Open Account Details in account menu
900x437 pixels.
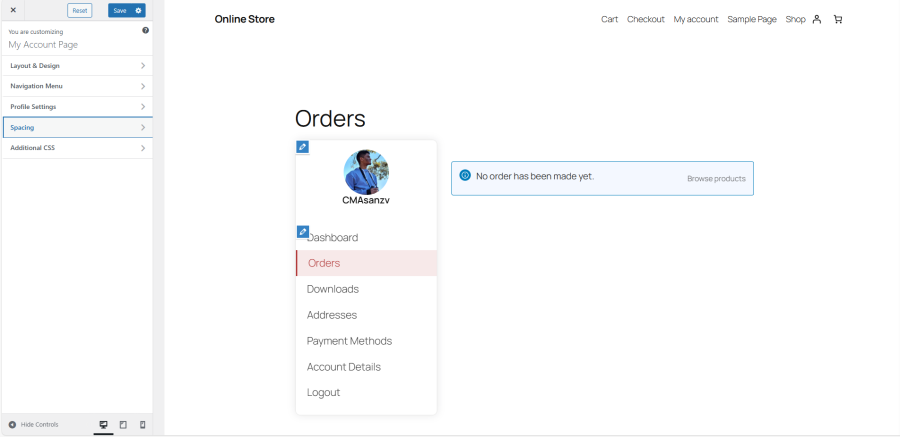tap(344, 366)
